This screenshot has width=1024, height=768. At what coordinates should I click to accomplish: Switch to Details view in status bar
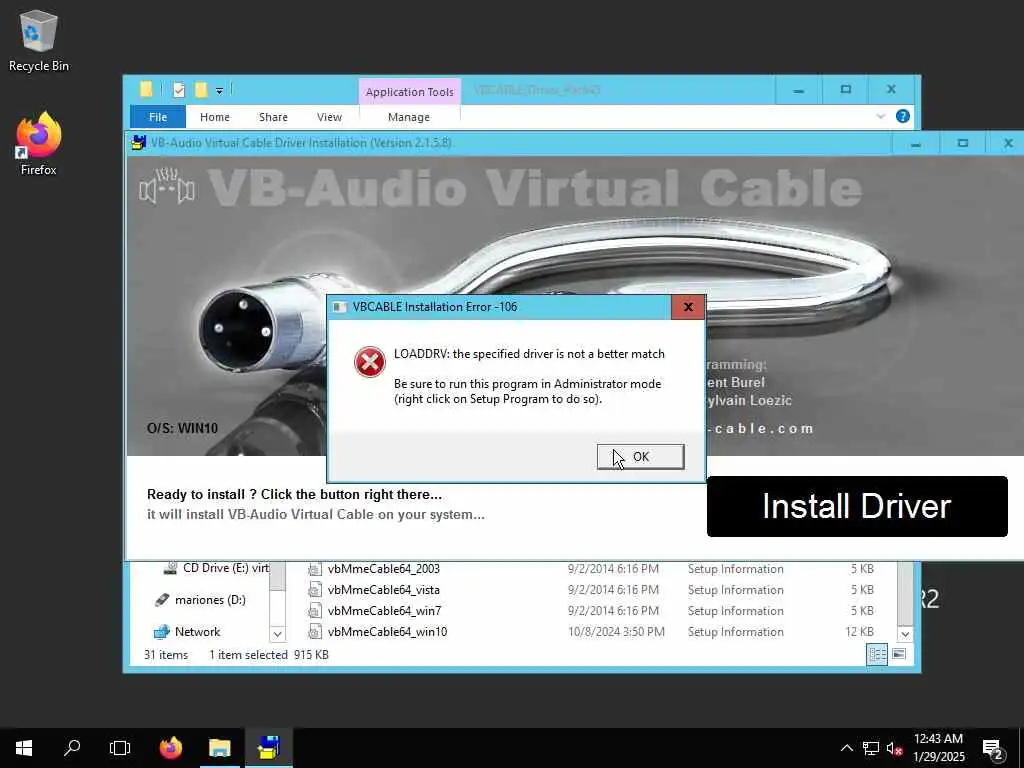click(877, 654)
